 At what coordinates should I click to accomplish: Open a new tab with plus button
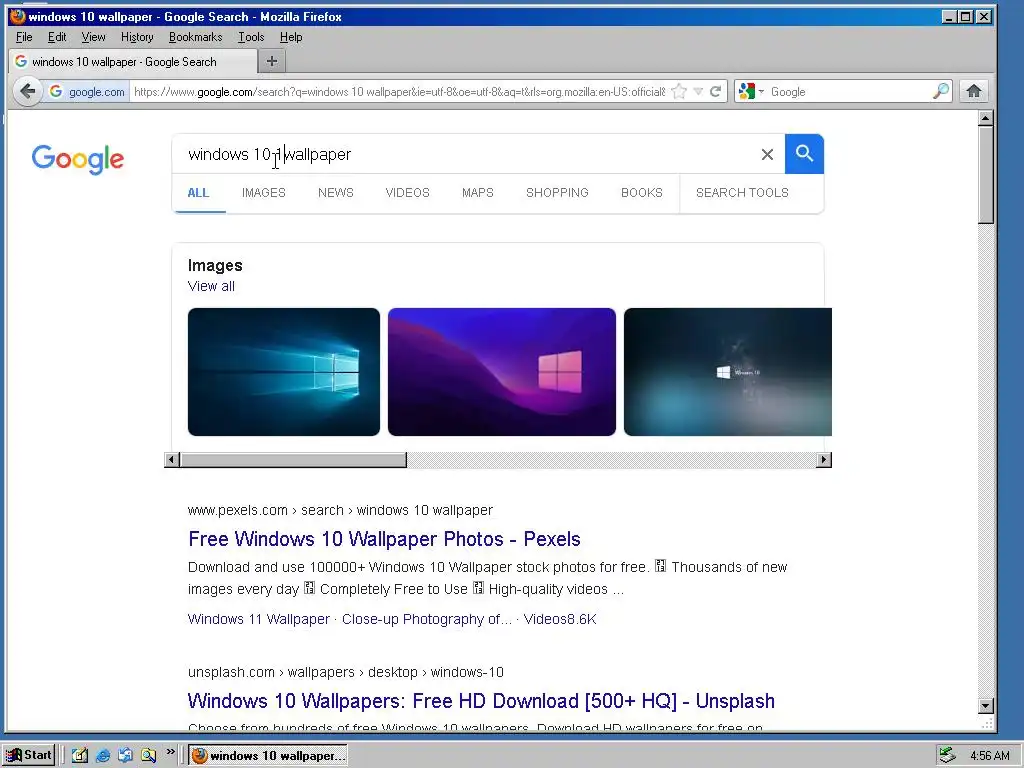click(272, 61)
